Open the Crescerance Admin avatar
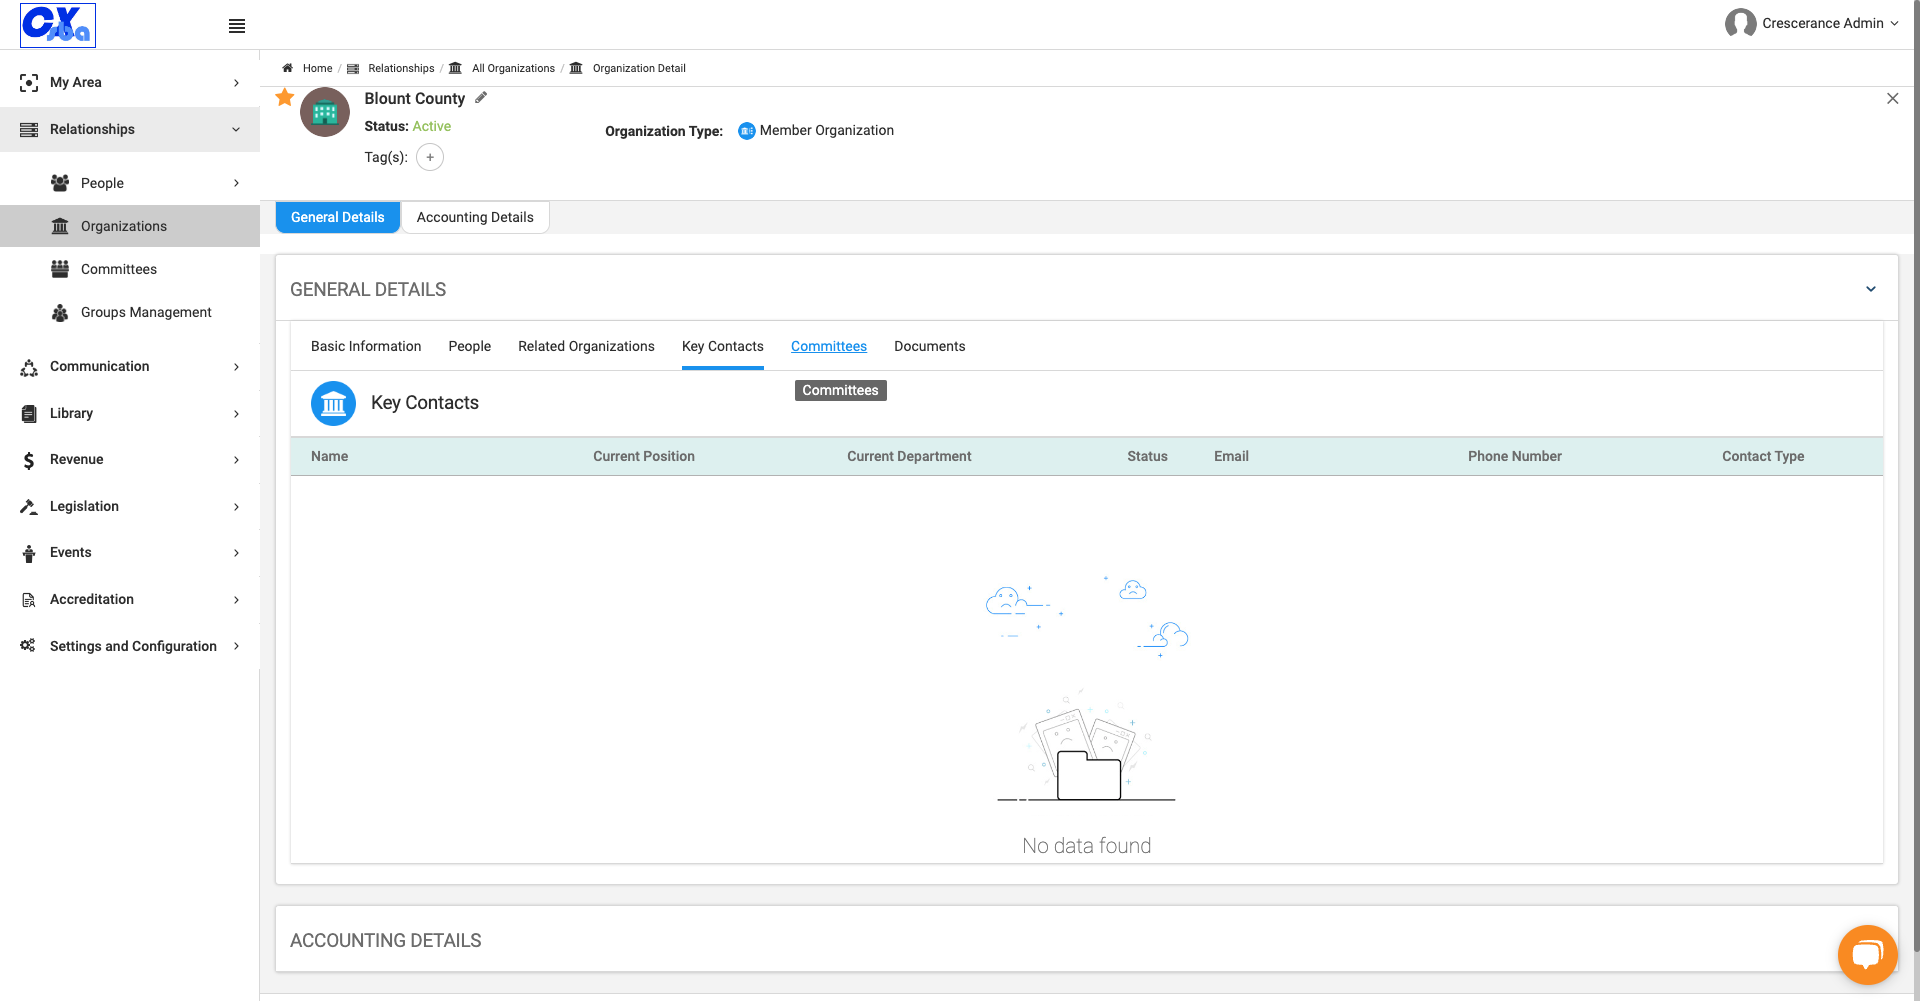 click(x=1740, y=23)
